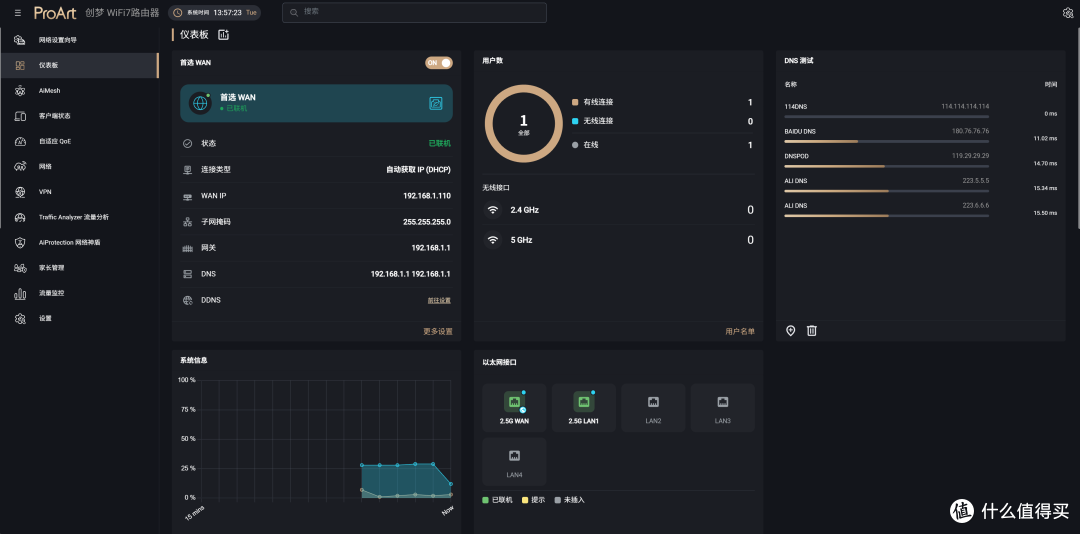Turn off the 首选 WAN ON switch
The width and height of the screenshot is (1080, 534).
pos(439,63)
